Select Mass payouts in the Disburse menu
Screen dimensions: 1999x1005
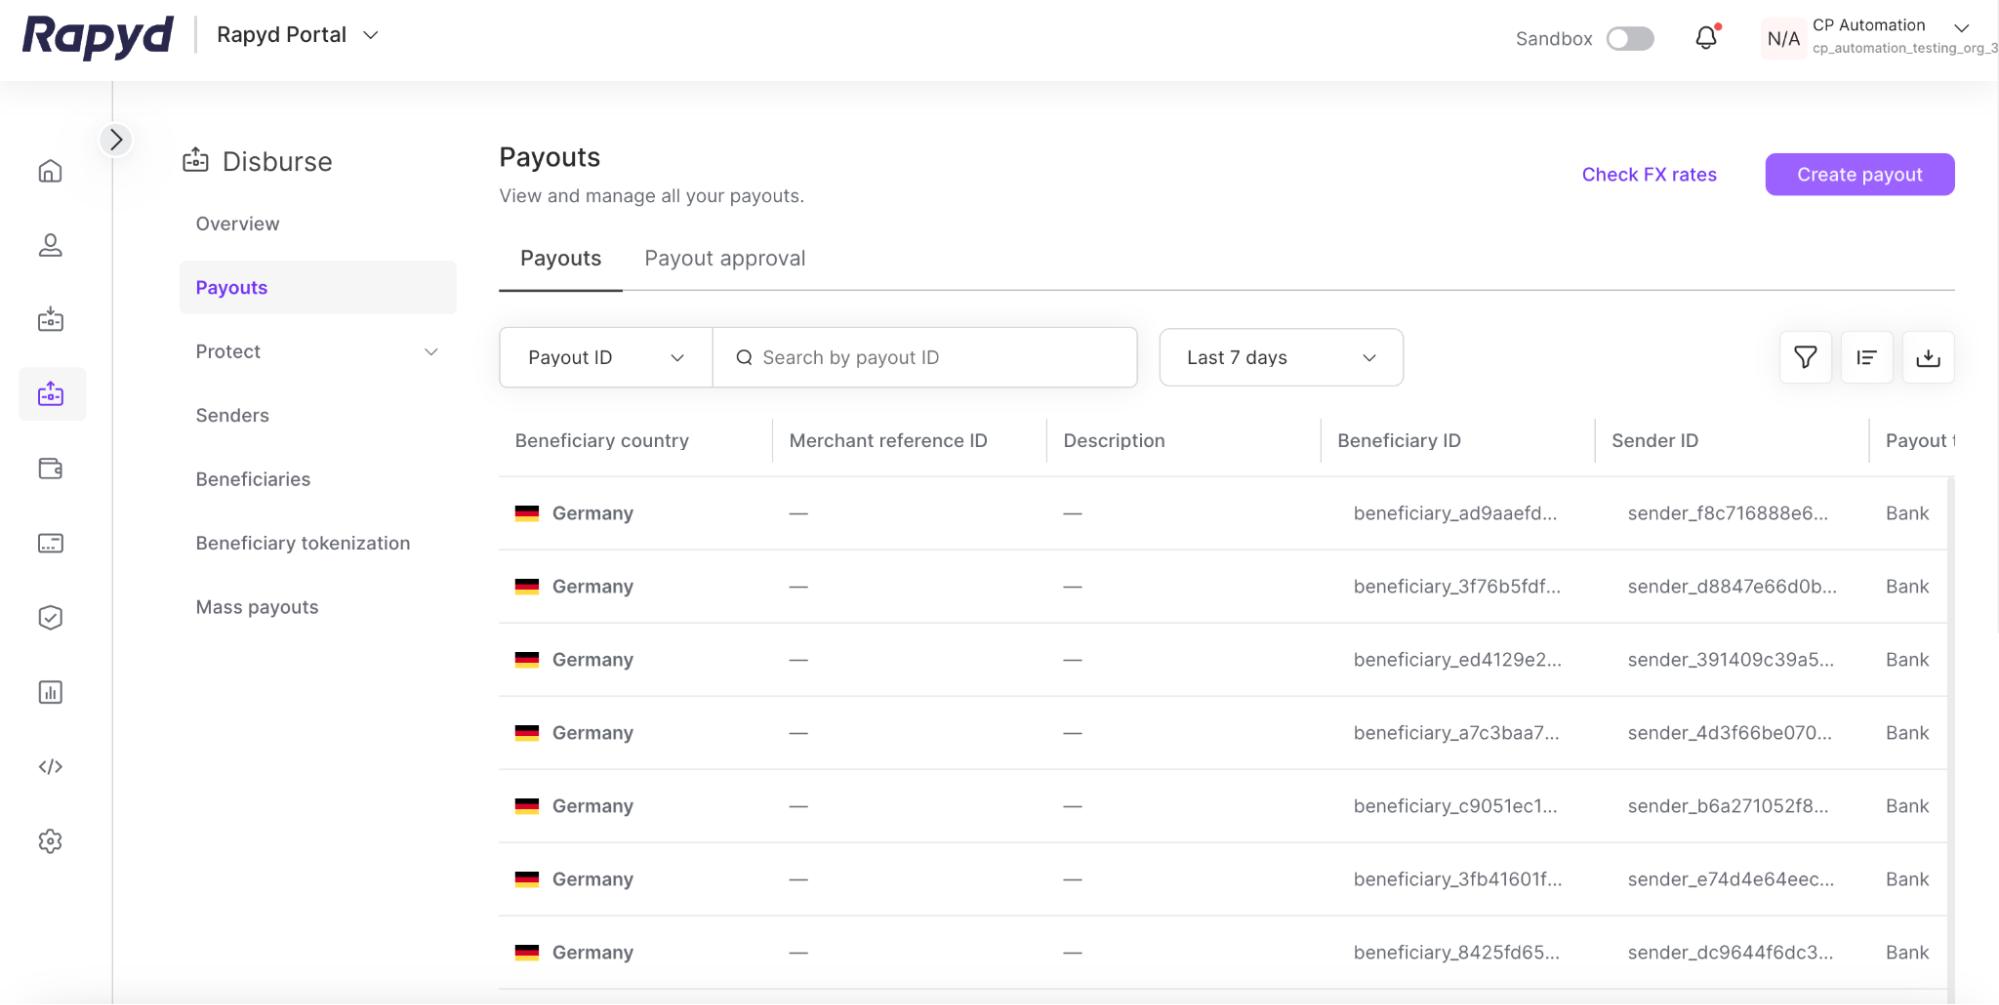click(x=256, y=606)
